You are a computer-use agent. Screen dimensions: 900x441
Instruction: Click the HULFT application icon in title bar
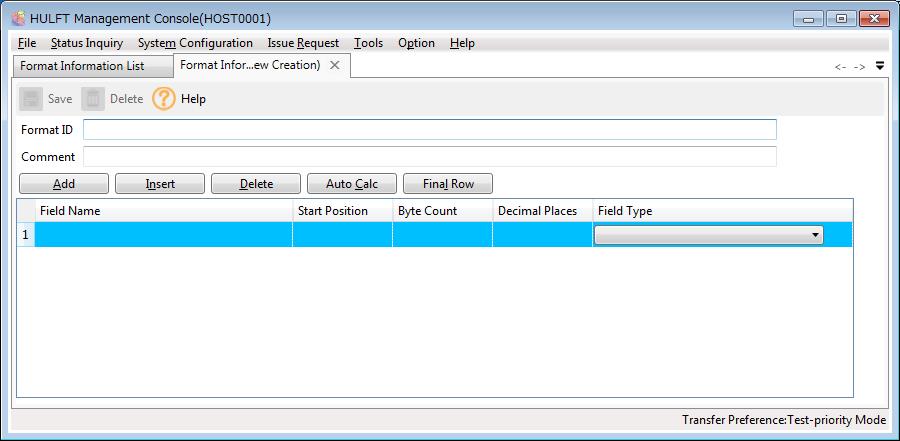tap(19, 19)
